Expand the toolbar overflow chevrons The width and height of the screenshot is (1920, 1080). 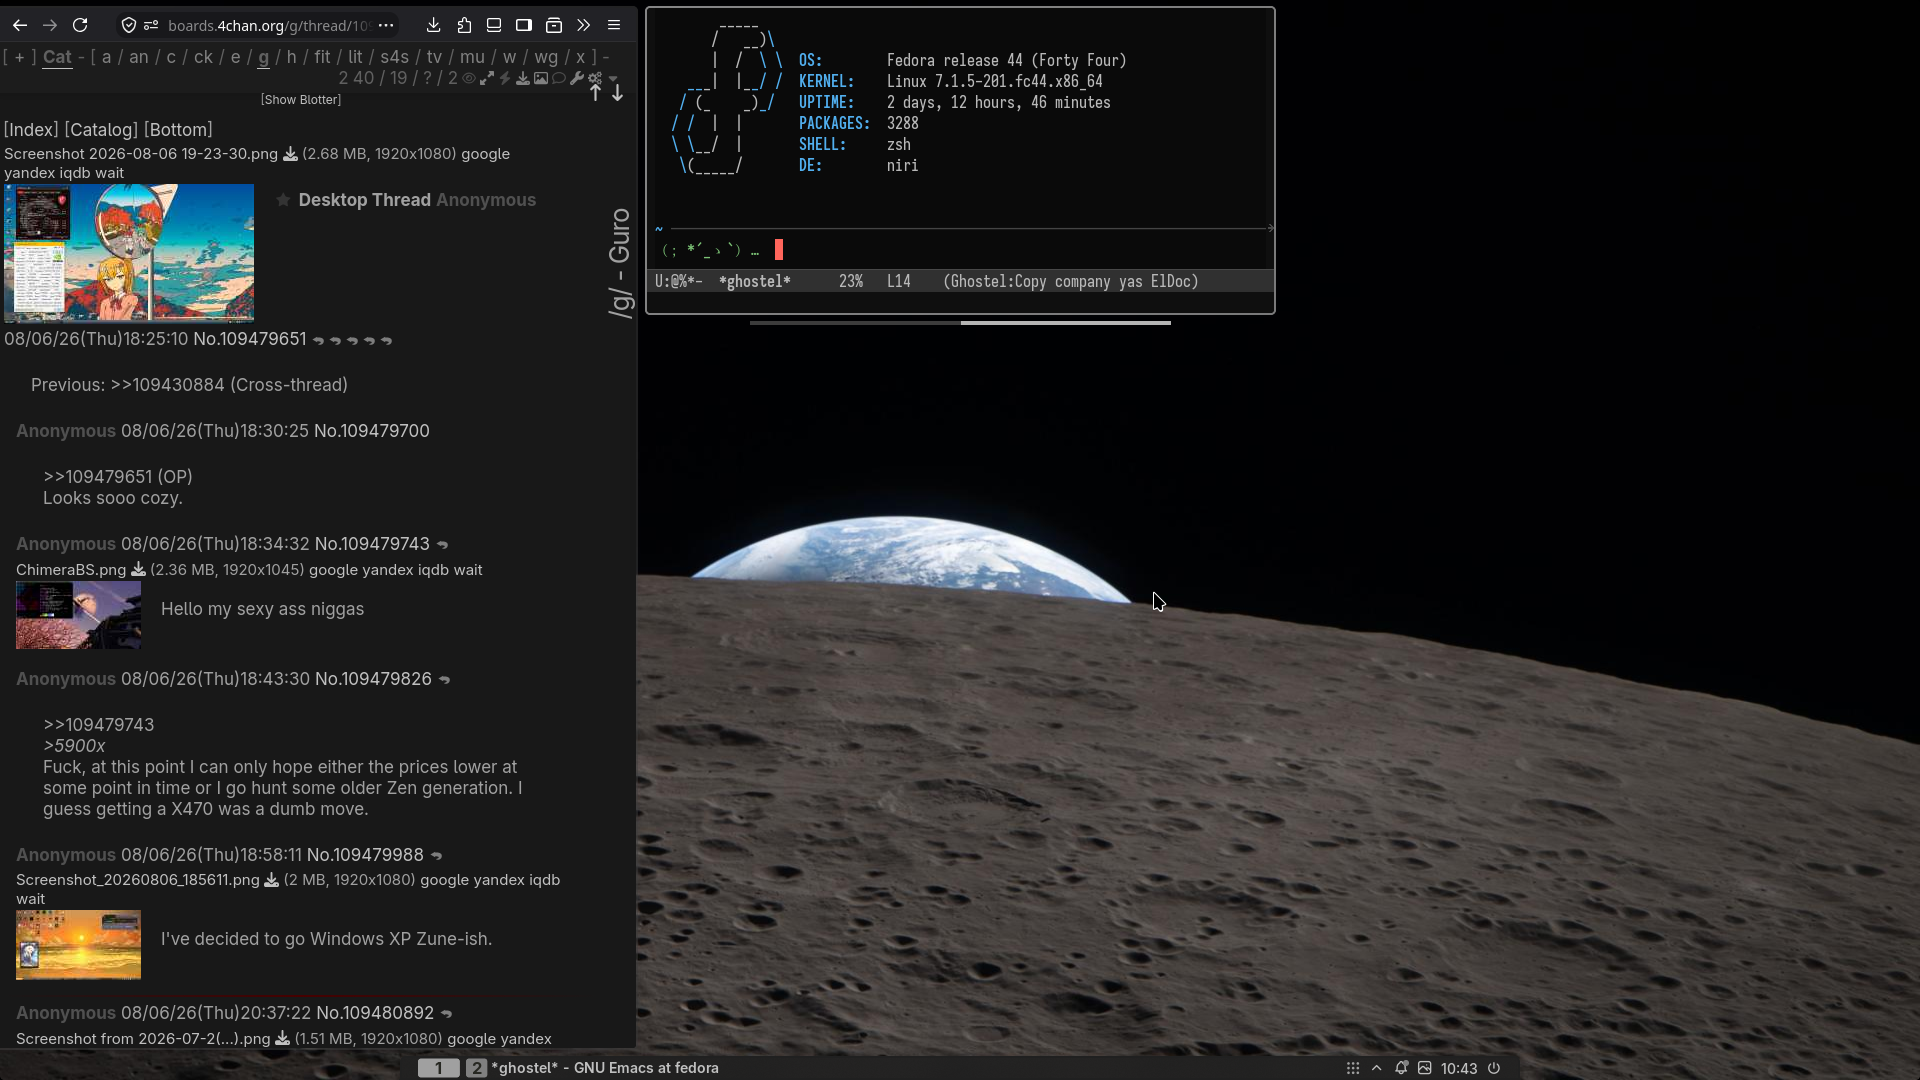pyautogui.click(x=584, y=25)
